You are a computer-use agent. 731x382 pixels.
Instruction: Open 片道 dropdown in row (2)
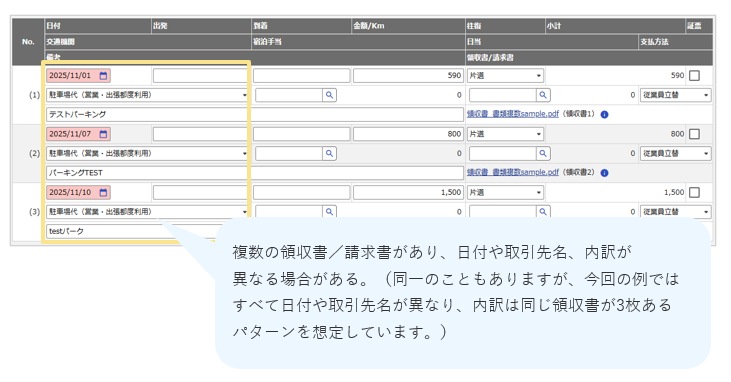(505, 134)
